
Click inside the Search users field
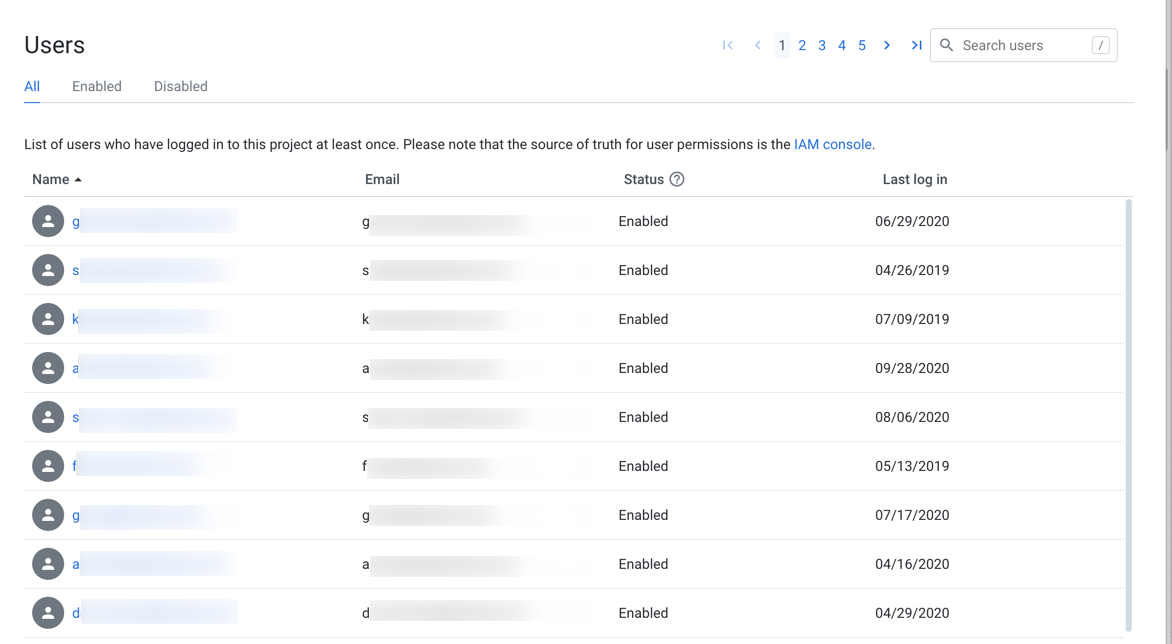tap(1020, 45)
